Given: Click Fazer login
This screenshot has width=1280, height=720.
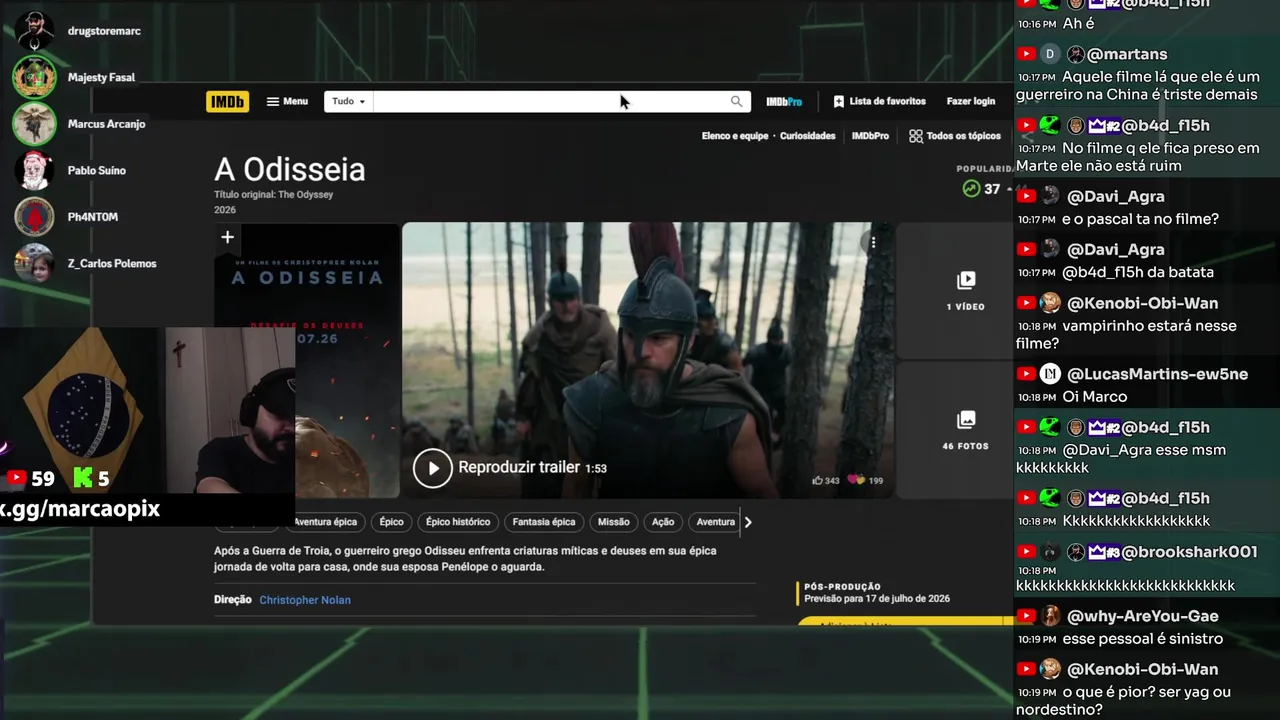Looking at the screenshot, I should tap(971, 101).
